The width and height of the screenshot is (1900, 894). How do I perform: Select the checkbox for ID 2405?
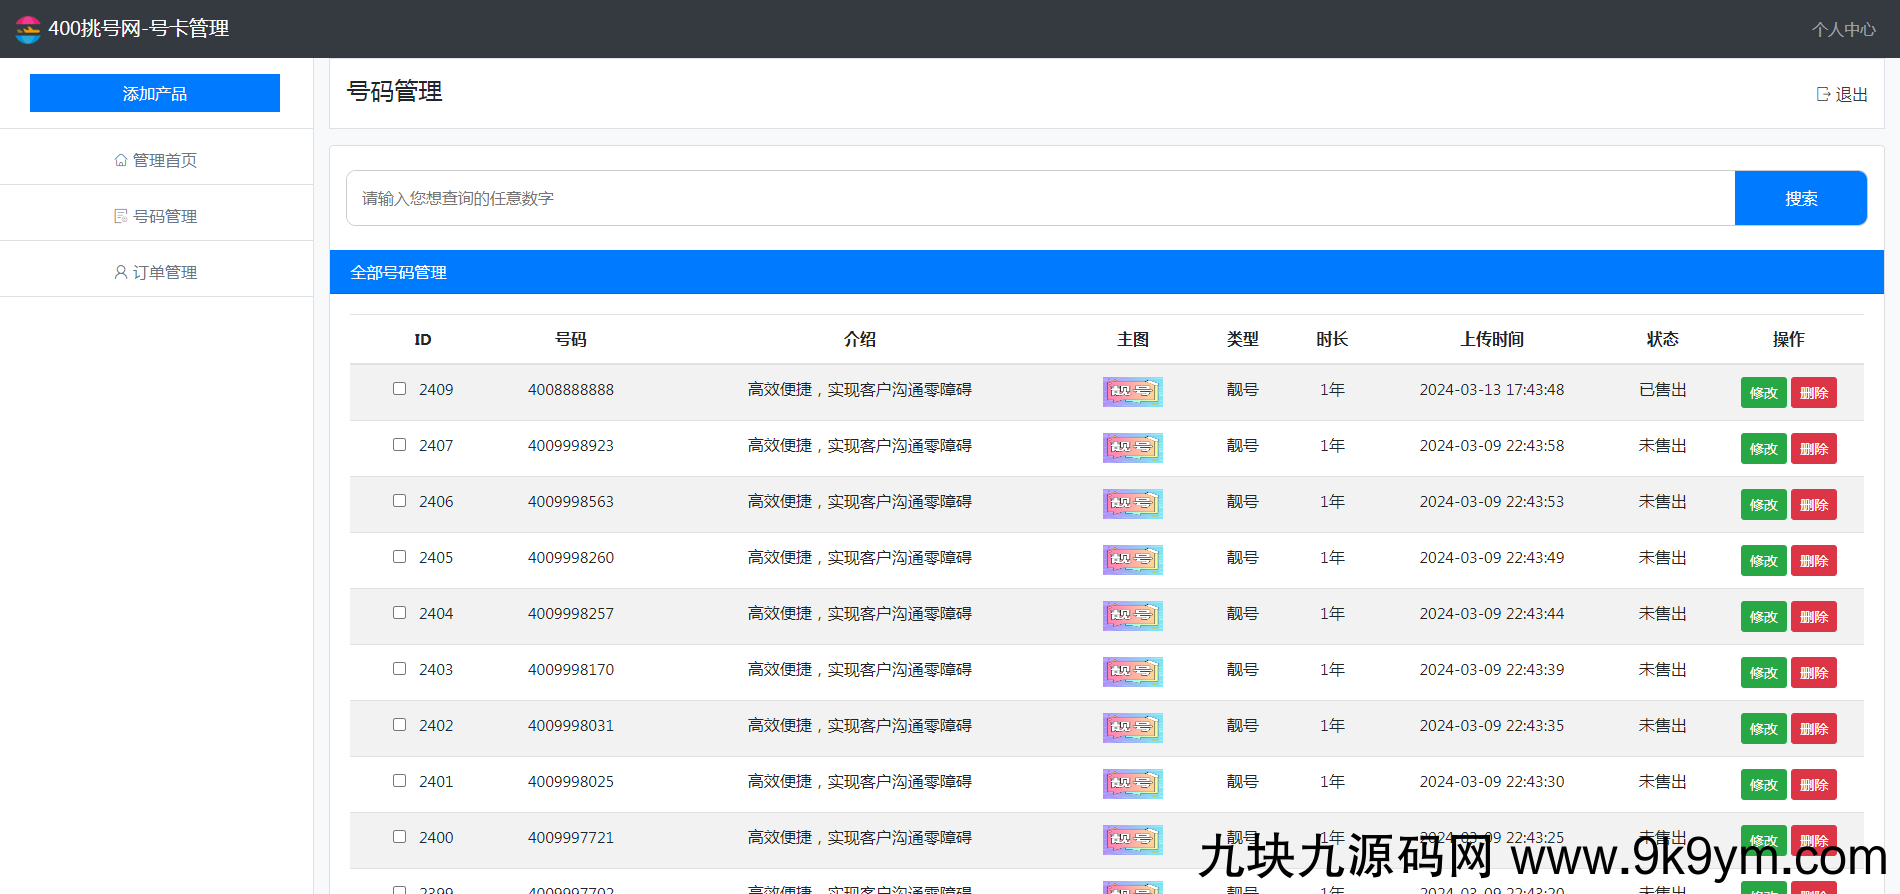pyautogui.click(x=399, y=557)
